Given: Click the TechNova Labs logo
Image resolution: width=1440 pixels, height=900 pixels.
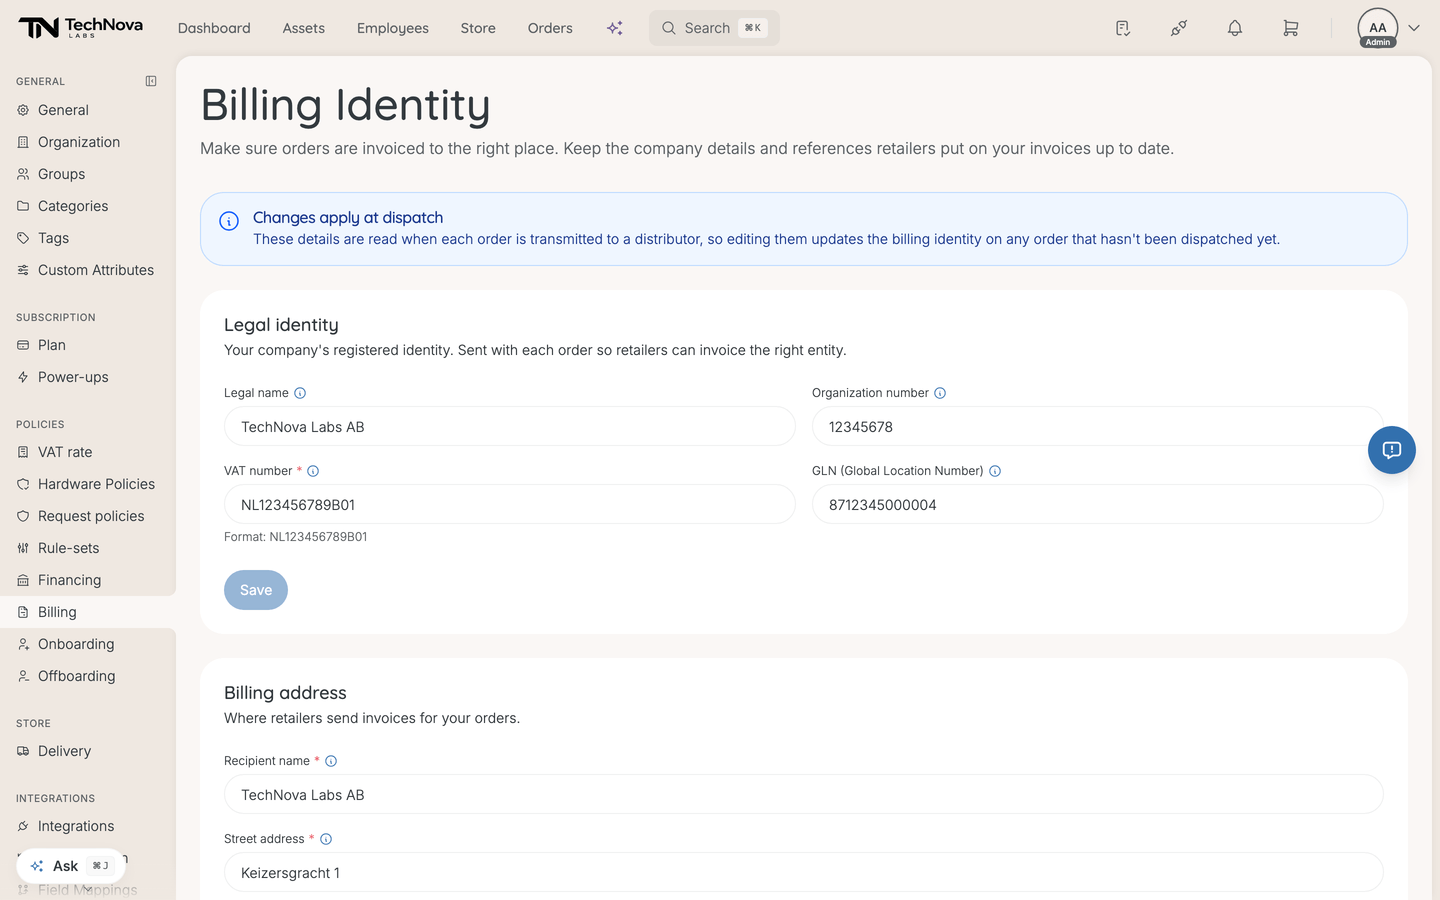Looking at the screenshot, I should 81,28.
